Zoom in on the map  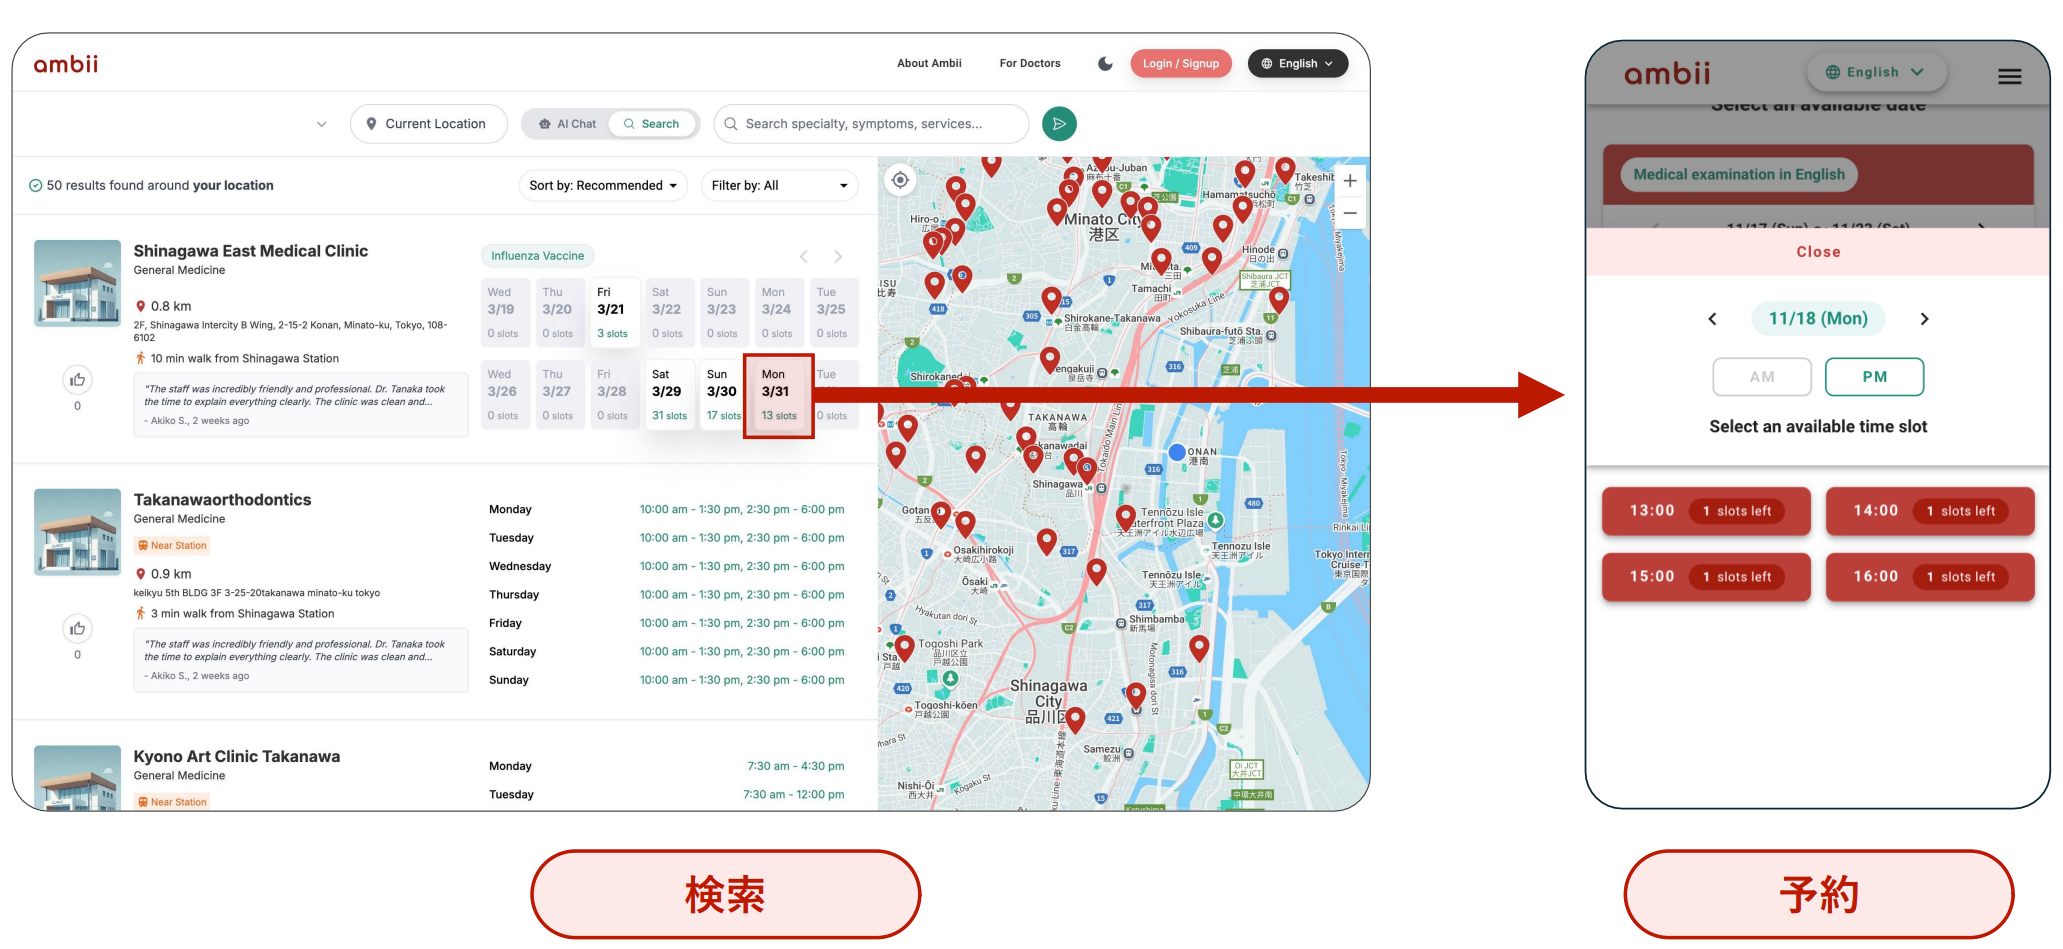tap(1349, 181)
